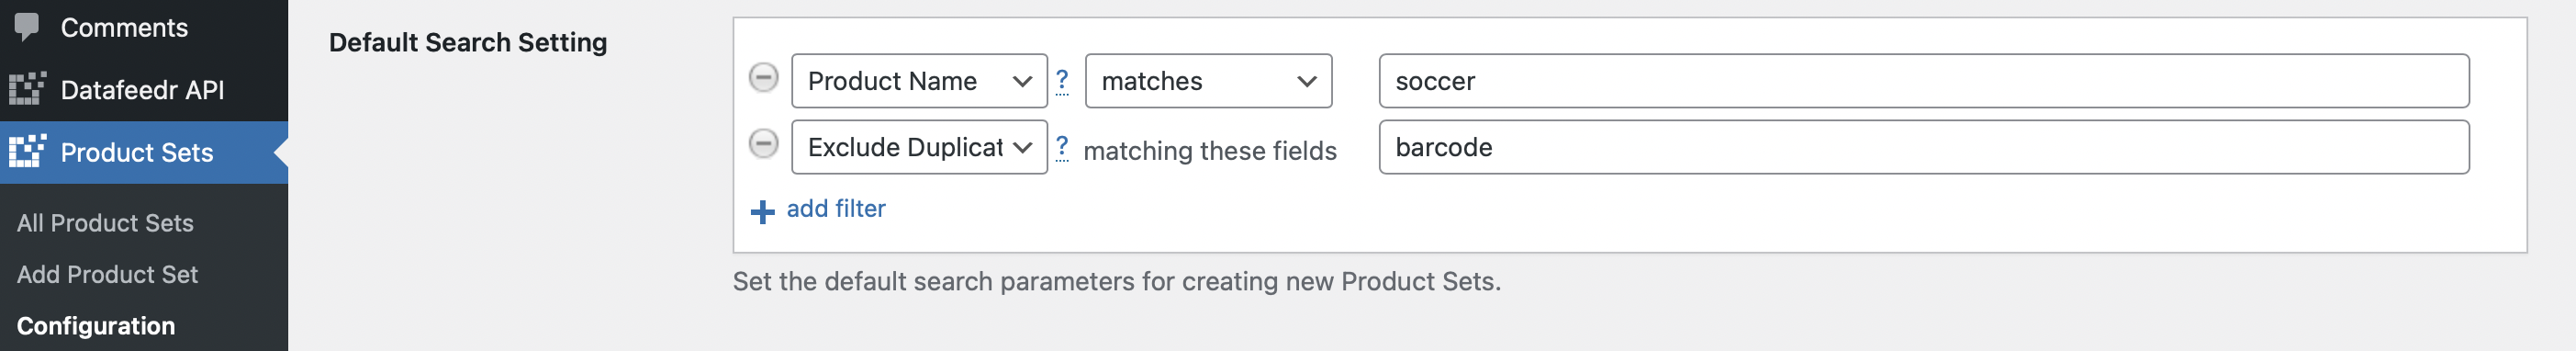Select the Product Sets menu label
The image size is (2576, 351).
click(137, 152)
